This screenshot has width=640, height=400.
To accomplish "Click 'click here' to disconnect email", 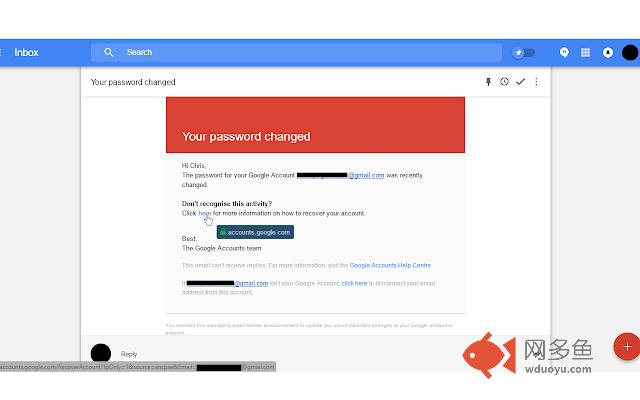I will coord(354,283).
